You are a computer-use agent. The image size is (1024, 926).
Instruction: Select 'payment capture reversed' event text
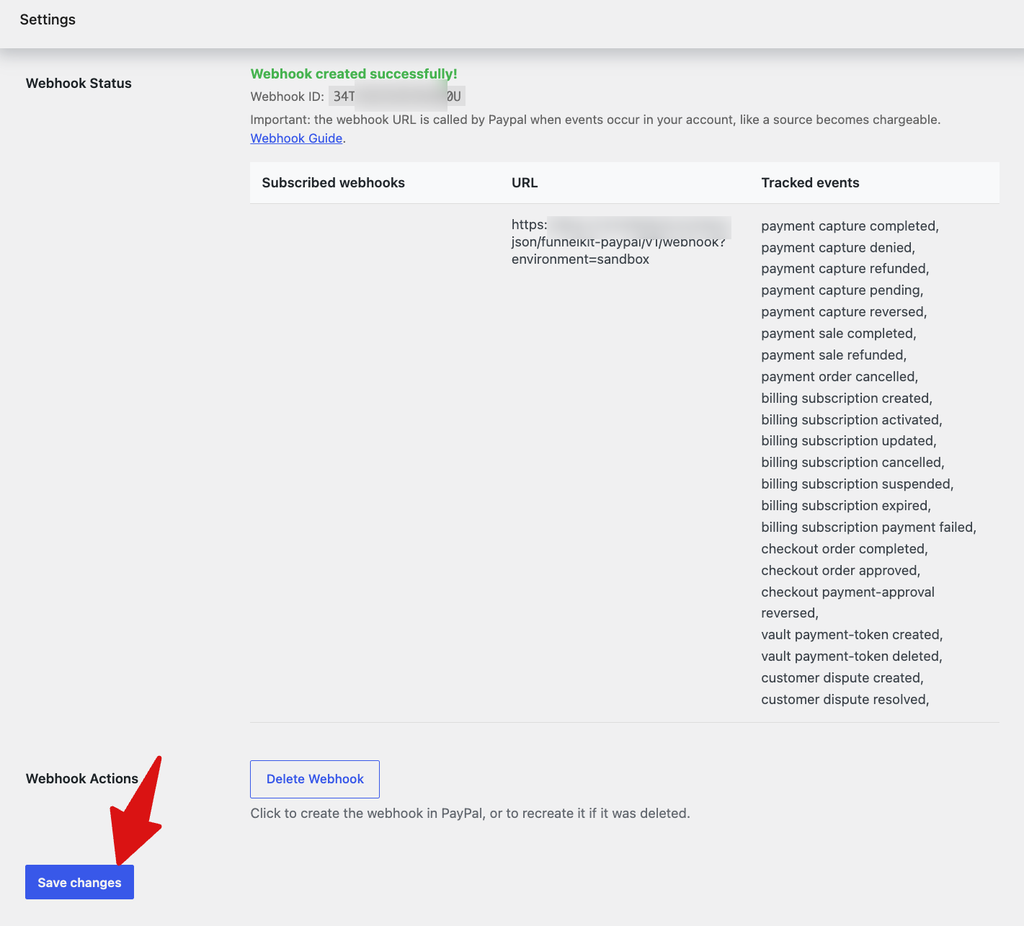click(844, 311)
